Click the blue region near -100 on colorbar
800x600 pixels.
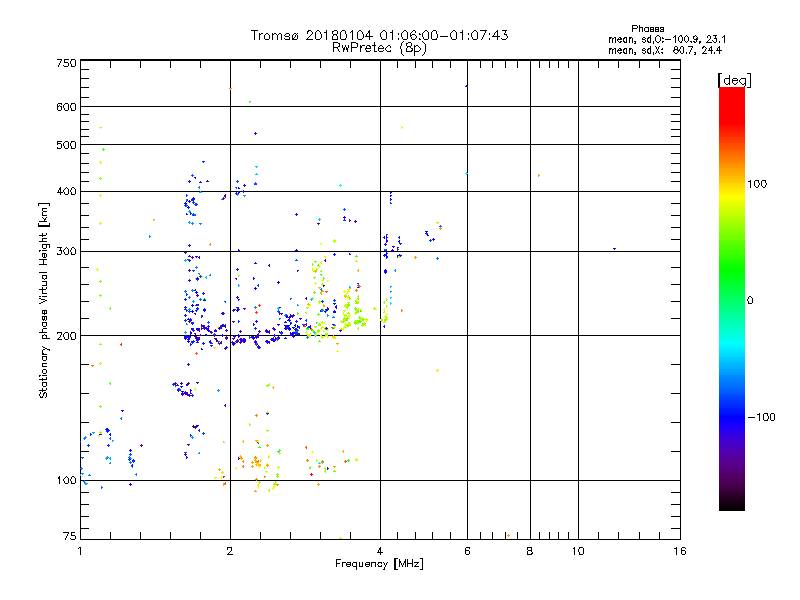pos(732,416)
